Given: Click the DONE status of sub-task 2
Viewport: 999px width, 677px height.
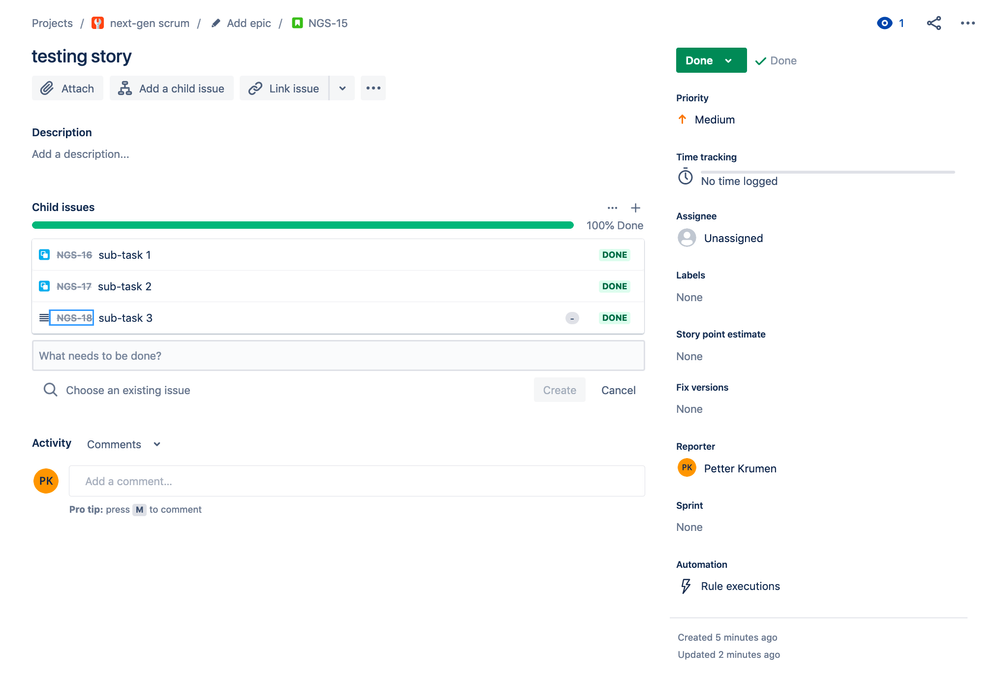Looking at the screenshot, I should coord(615,287).
